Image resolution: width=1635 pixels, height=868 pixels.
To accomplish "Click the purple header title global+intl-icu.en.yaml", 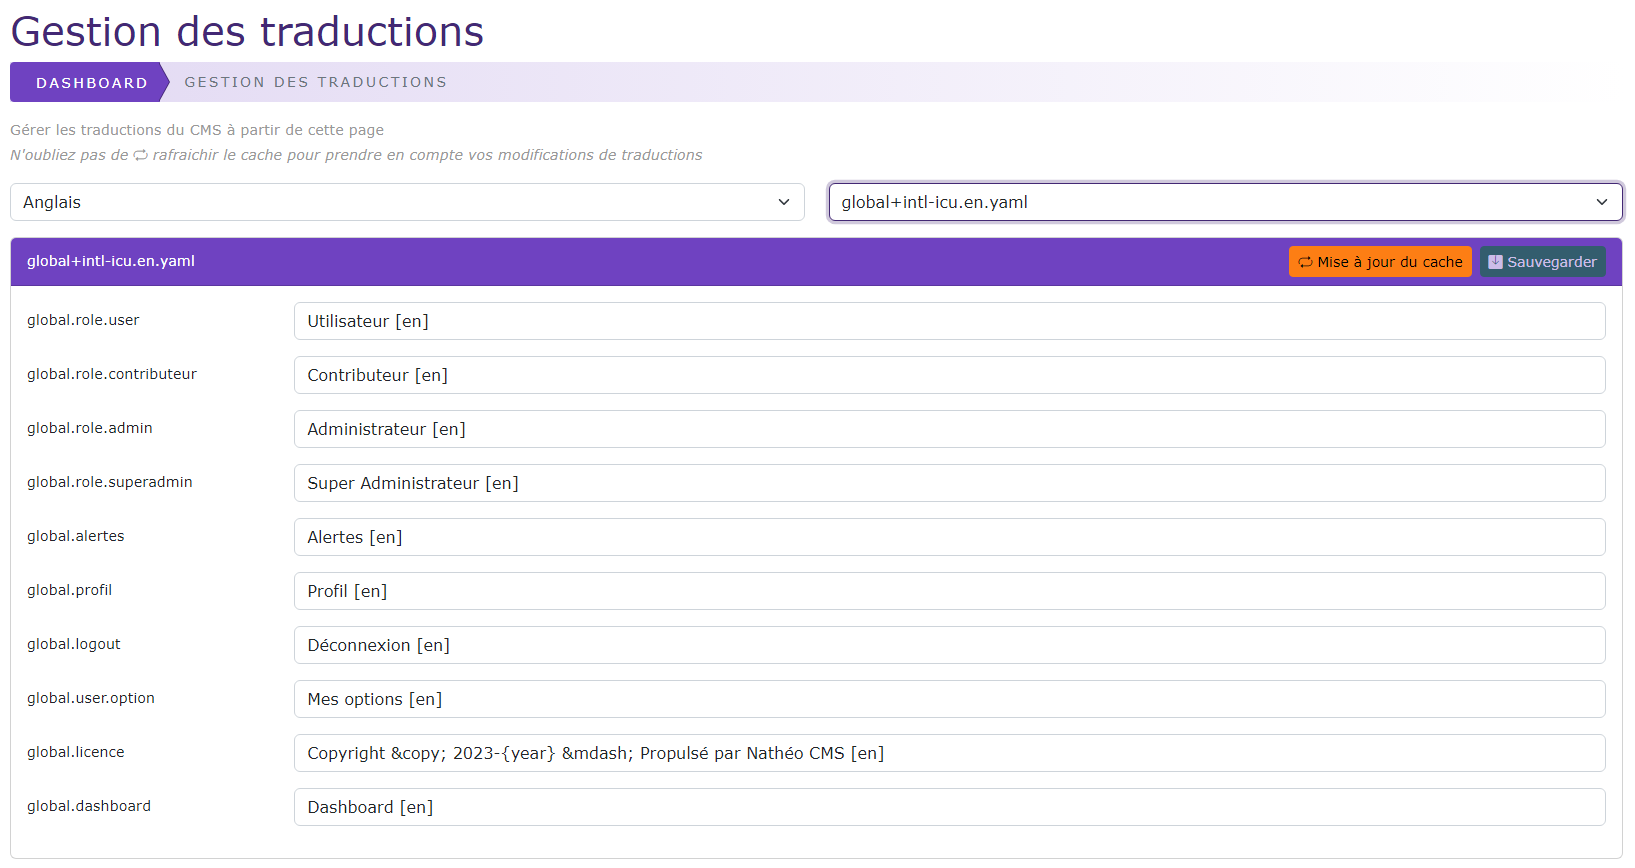I will [x=111, y=261].
